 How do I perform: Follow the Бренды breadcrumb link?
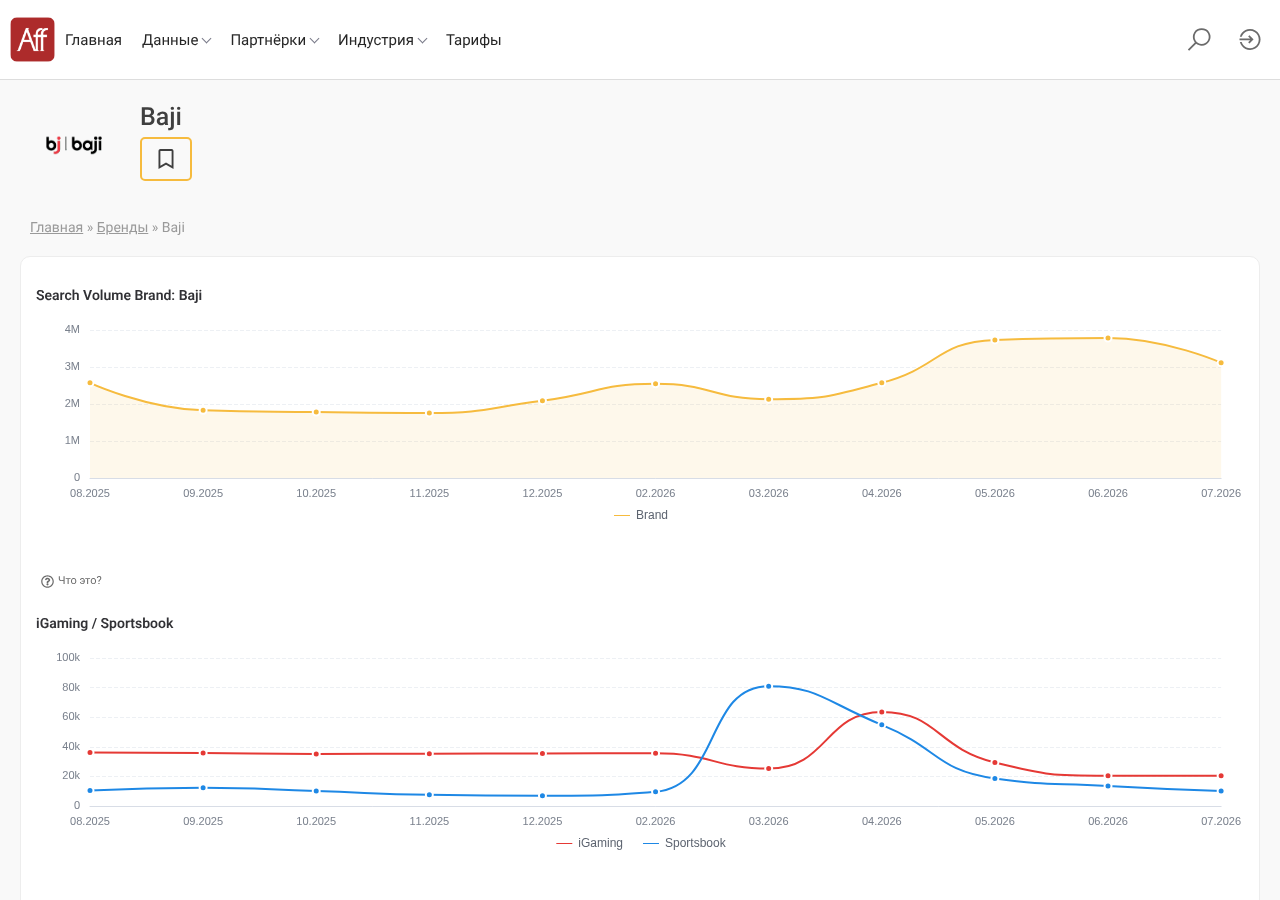coord(122,227)
